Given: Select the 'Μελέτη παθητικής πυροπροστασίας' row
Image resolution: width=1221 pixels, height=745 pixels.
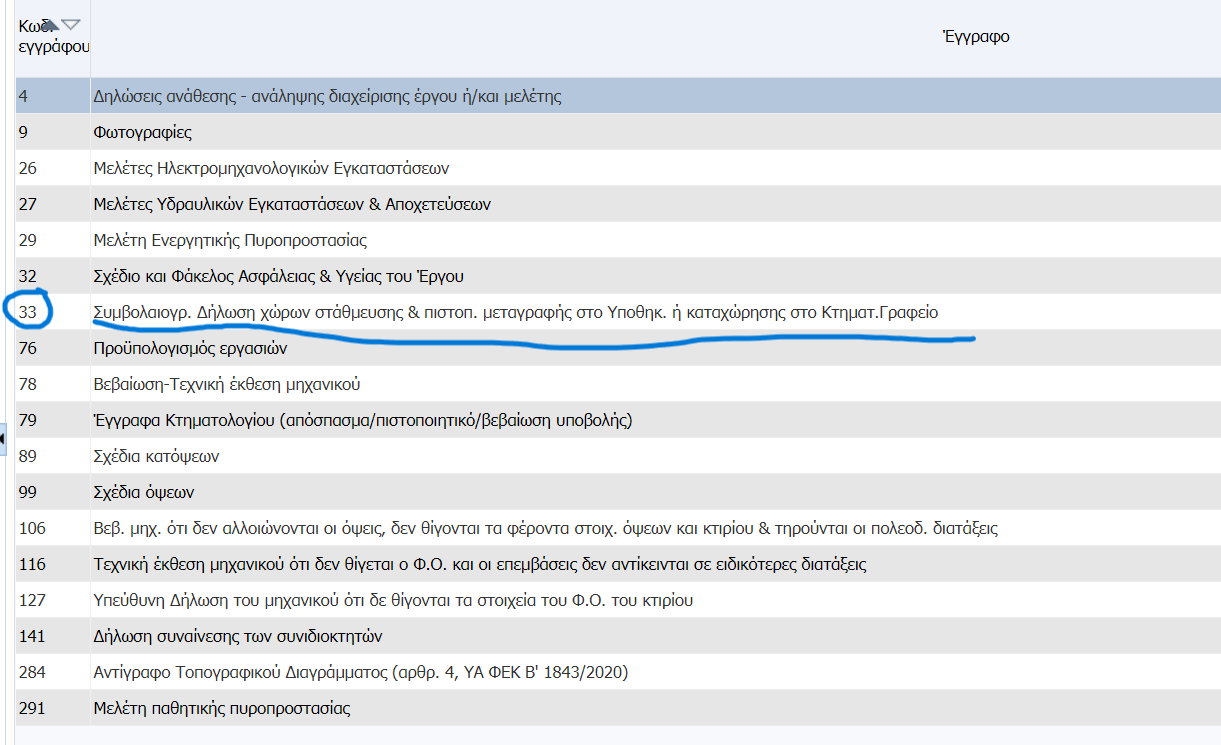Looking at the screenshot, I should click(x=221, y=709).
